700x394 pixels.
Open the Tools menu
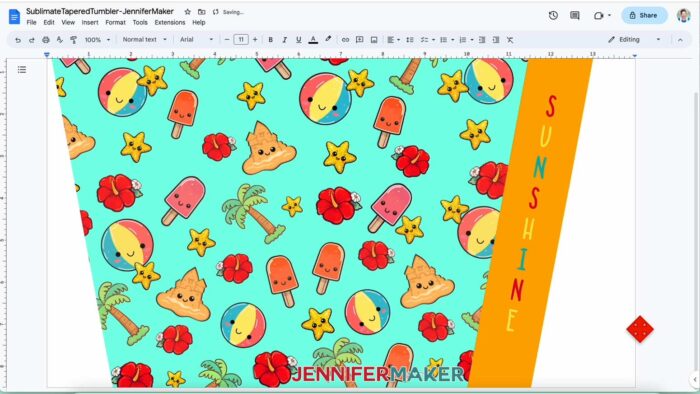[x=140, y=22]
